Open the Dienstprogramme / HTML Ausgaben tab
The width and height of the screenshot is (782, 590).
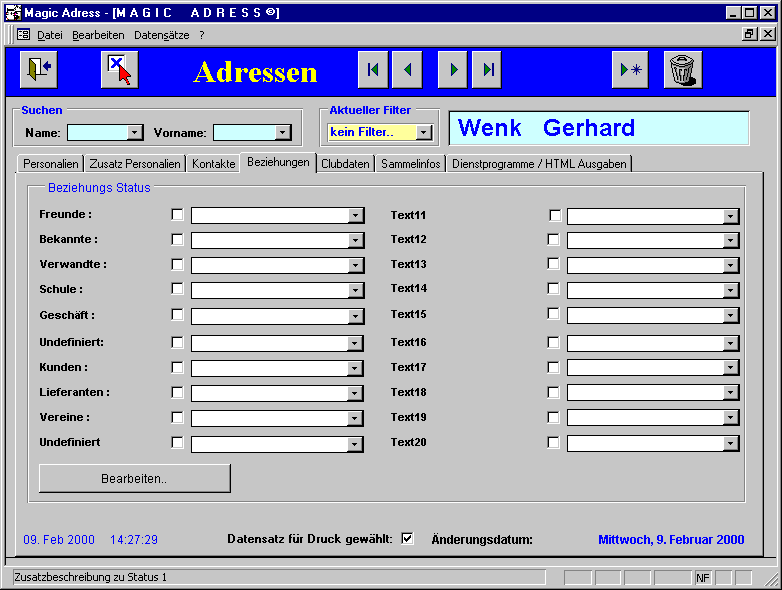pyautogui.click(x=539, y=164)
